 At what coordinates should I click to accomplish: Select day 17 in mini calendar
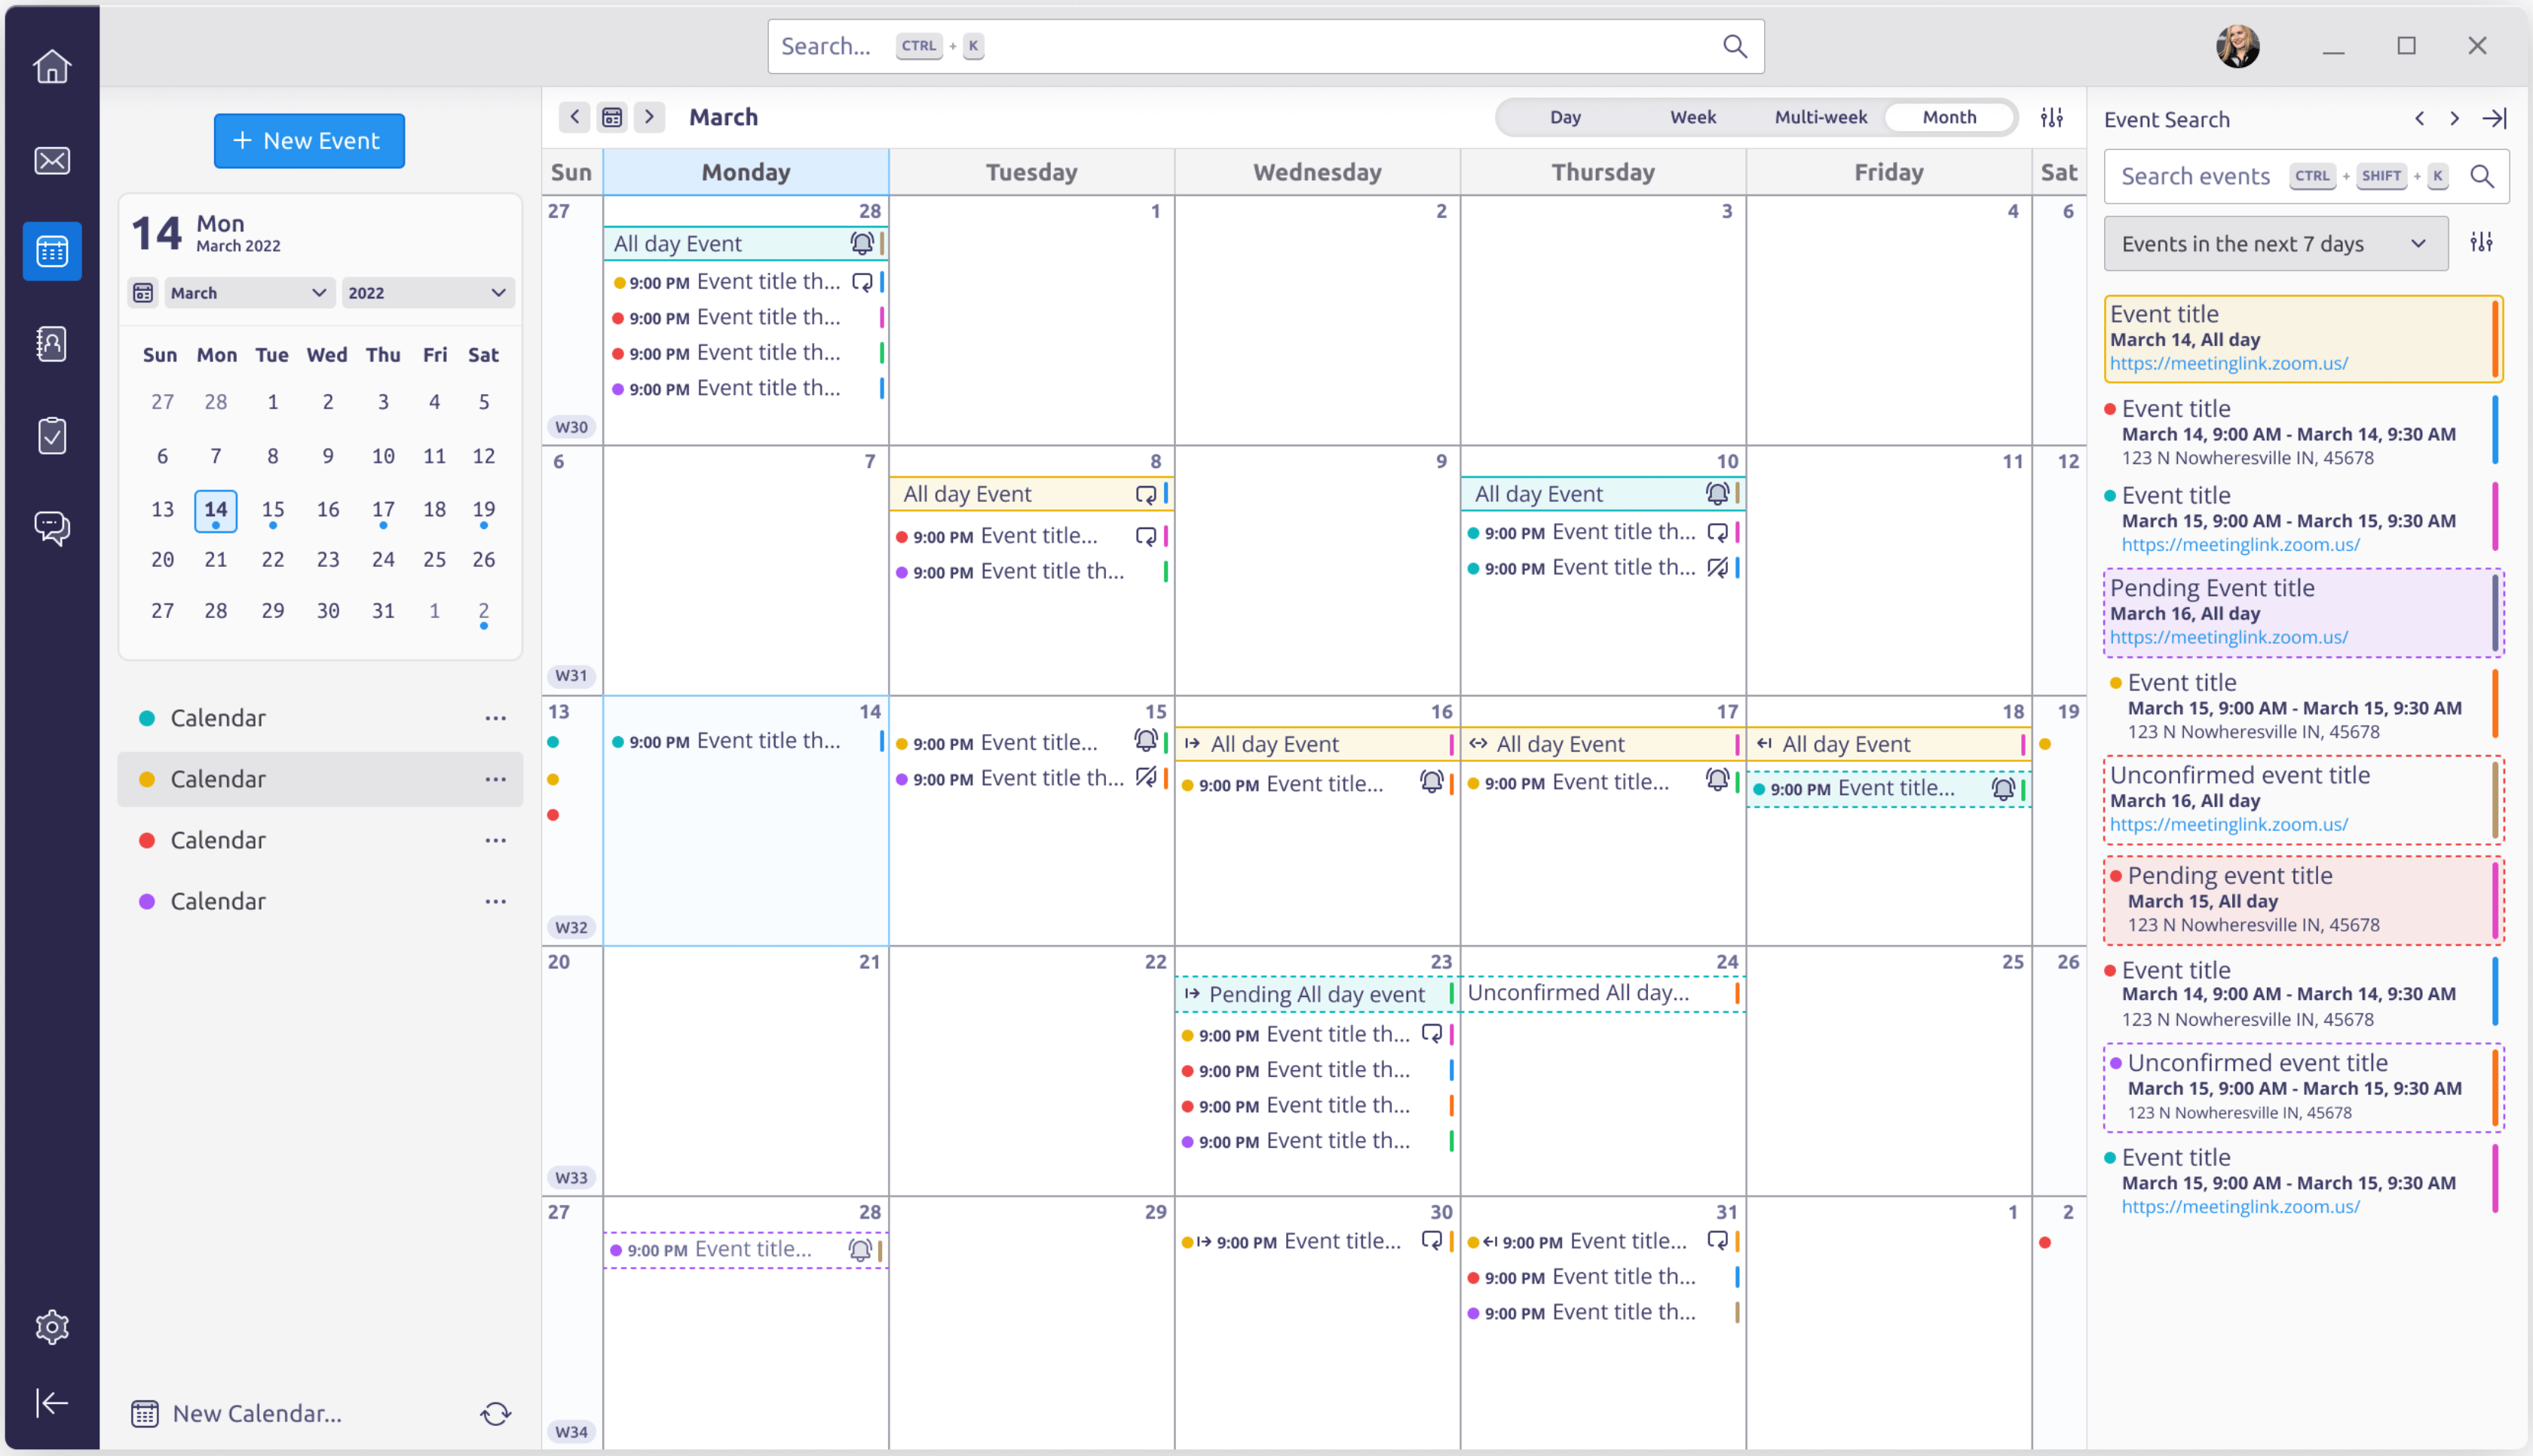tap(383, 509)
